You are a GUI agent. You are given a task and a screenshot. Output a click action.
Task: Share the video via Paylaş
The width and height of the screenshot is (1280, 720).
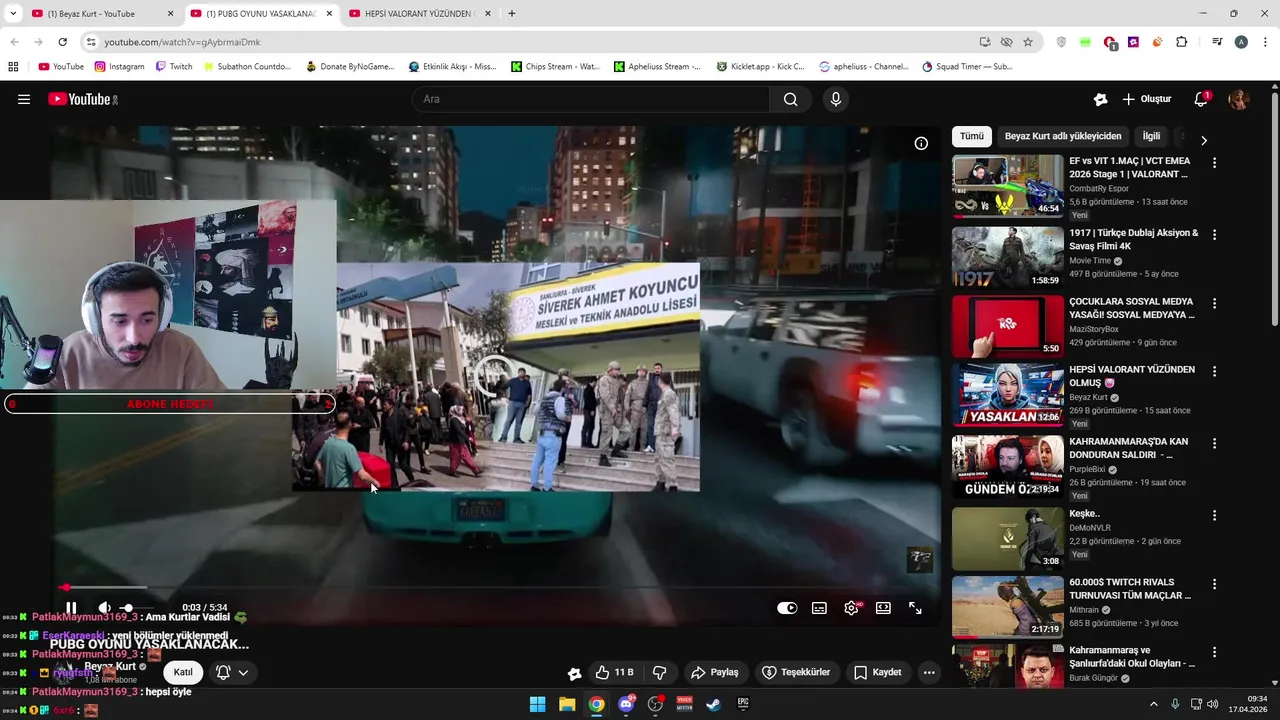(715, 673)
